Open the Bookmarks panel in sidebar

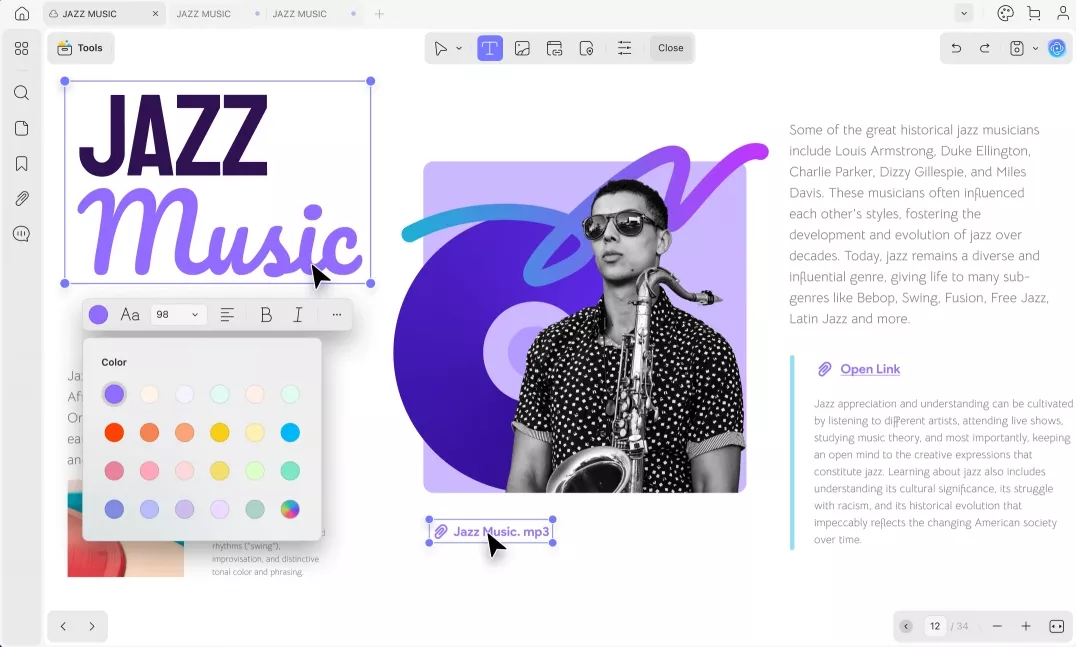[x=21, y=164]
